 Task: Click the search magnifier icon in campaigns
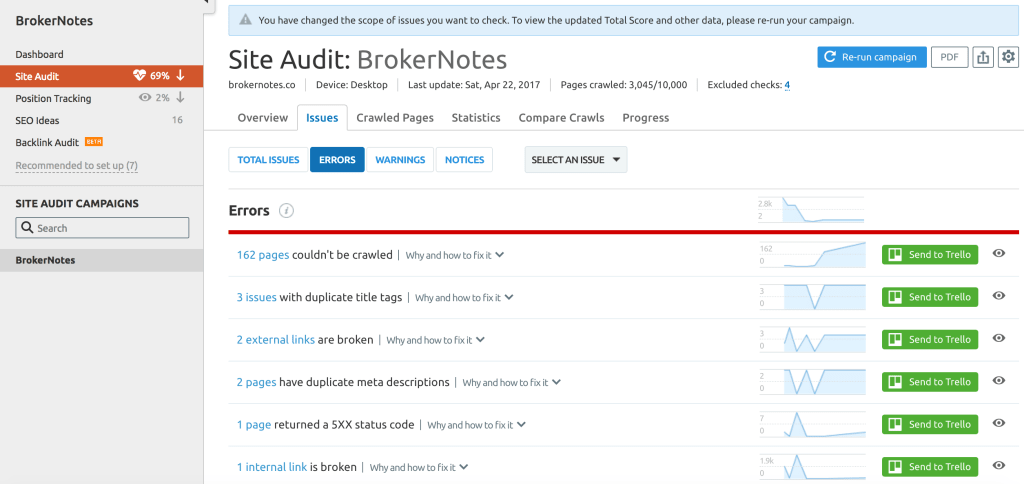pyautogui.click(x=27, y=228)
